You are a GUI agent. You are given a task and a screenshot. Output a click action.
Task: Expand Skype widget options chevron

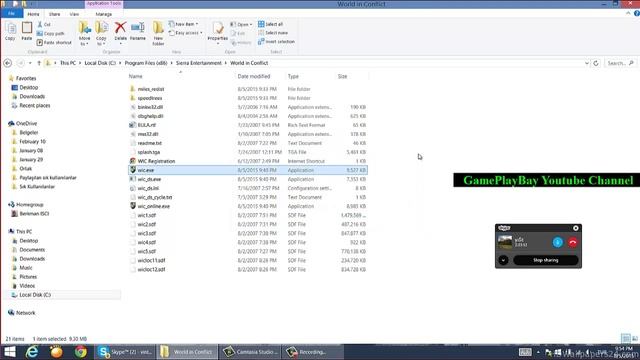tap(503, 260)
